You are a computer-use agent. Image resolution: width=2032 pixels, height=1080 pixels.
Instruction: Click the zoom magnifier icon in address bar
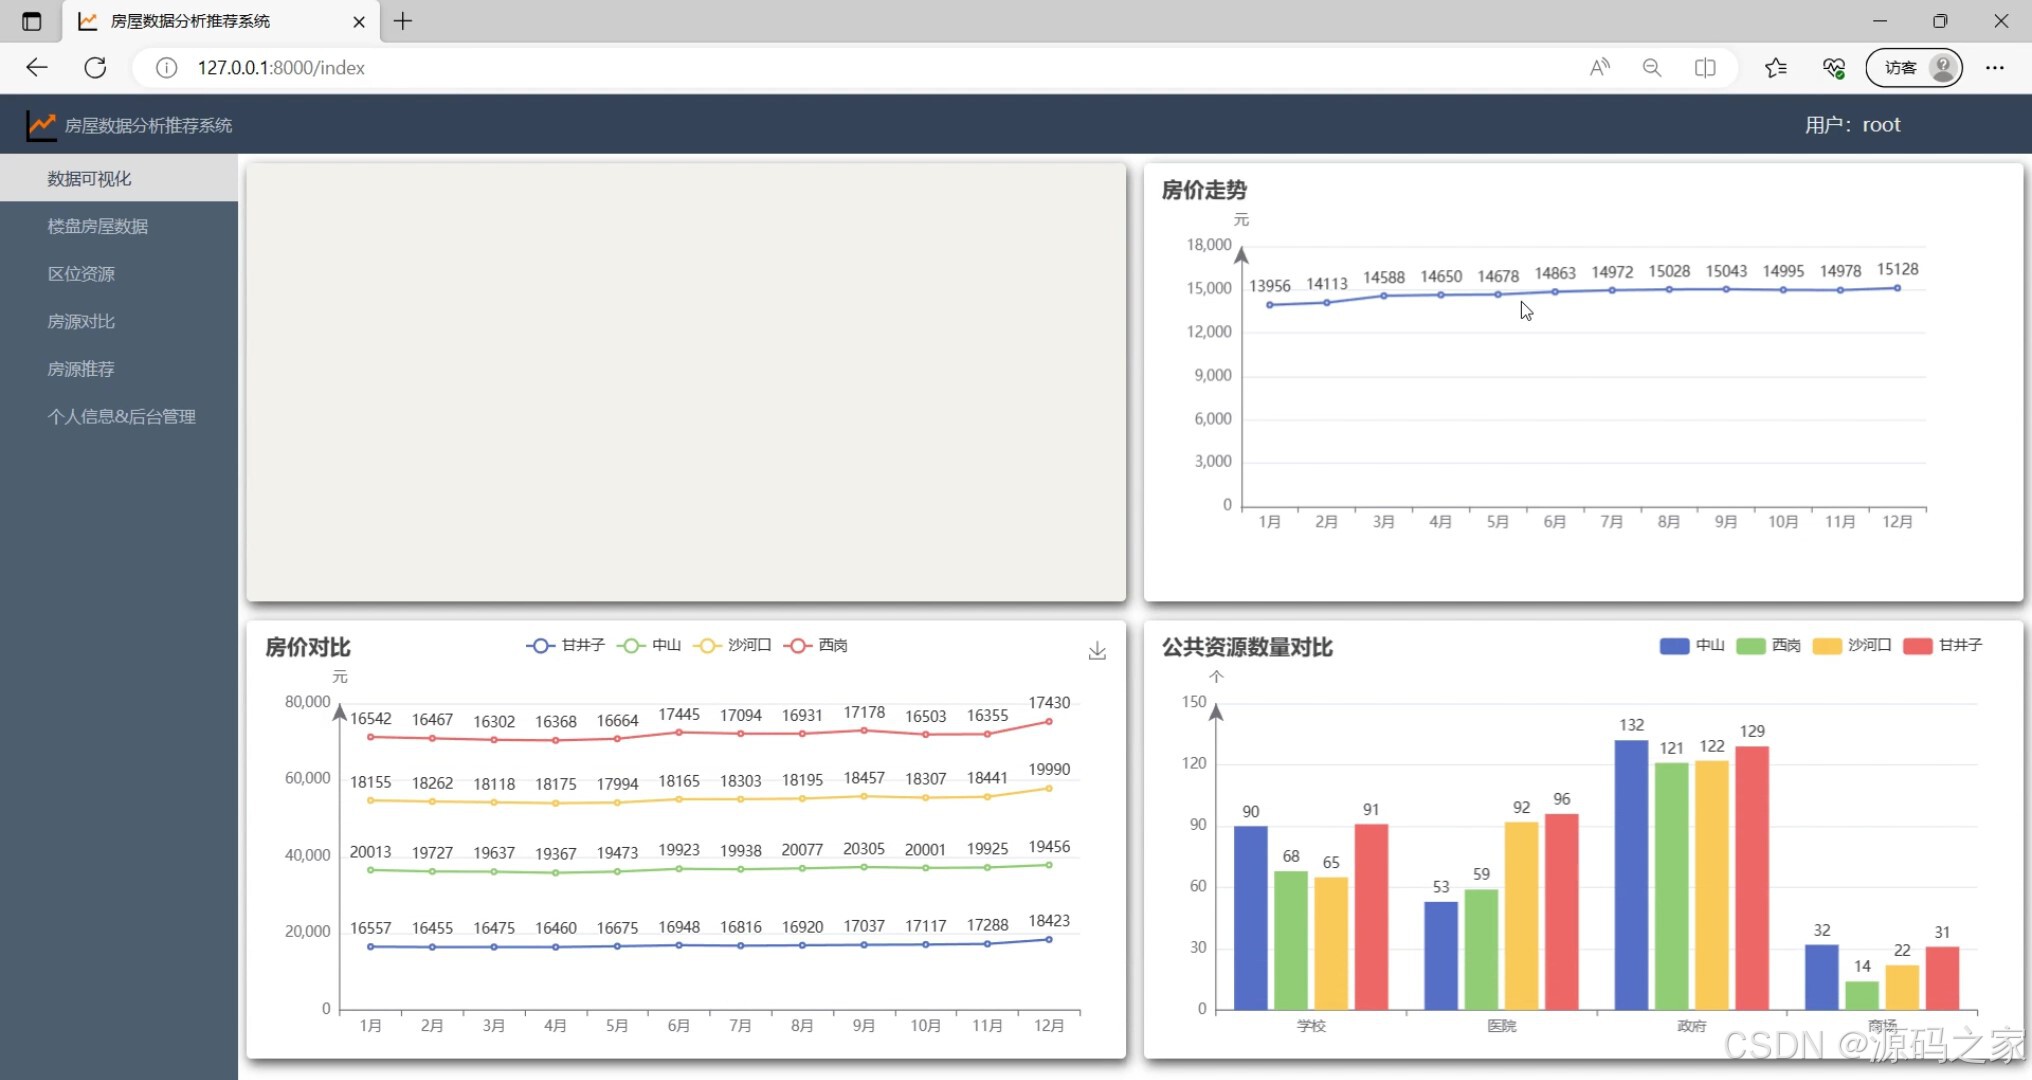1652,67
